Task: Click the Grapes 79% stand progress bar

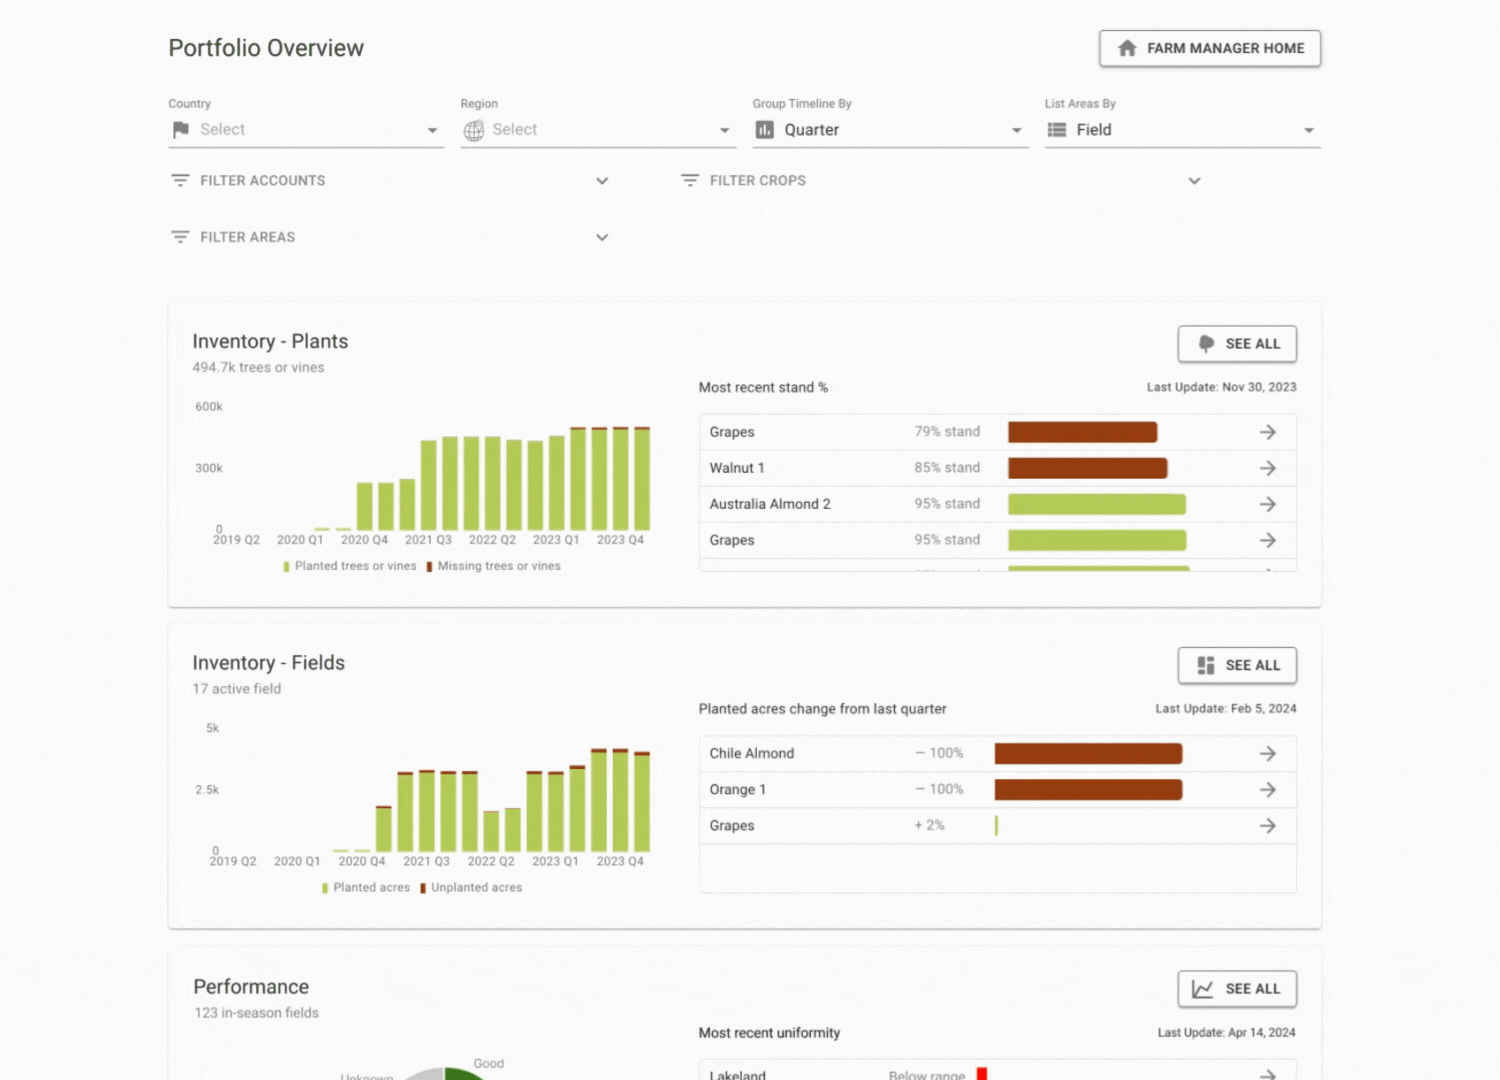Action: pyautogui.click(x=1082, y=432)
